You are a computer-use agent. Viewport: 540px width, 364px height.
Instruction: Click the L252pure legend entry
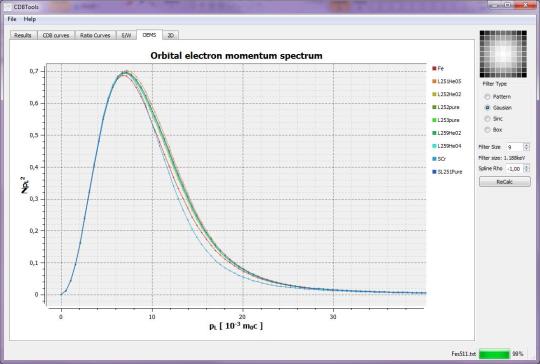coord(446,107)
